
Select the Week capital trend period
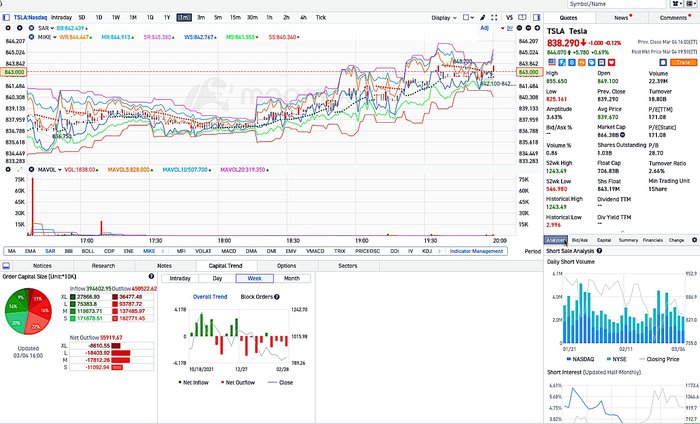tap(254, 279)
